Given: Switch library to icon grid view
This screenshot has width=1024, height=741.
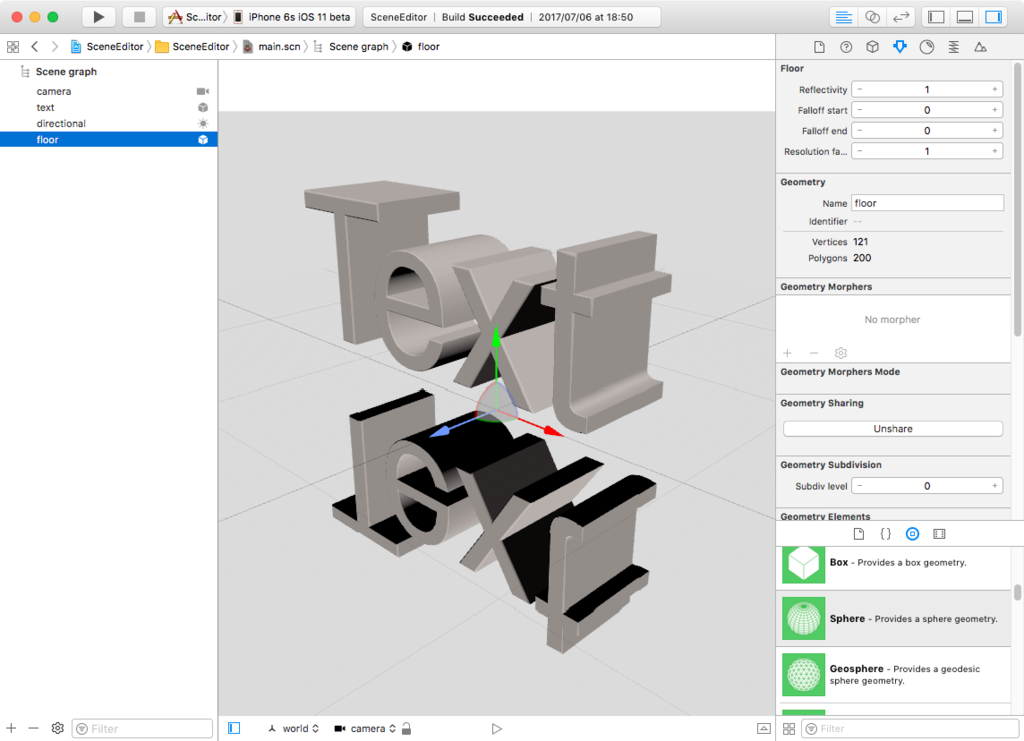Looking at the screenshot, I should tap(789, 729).
